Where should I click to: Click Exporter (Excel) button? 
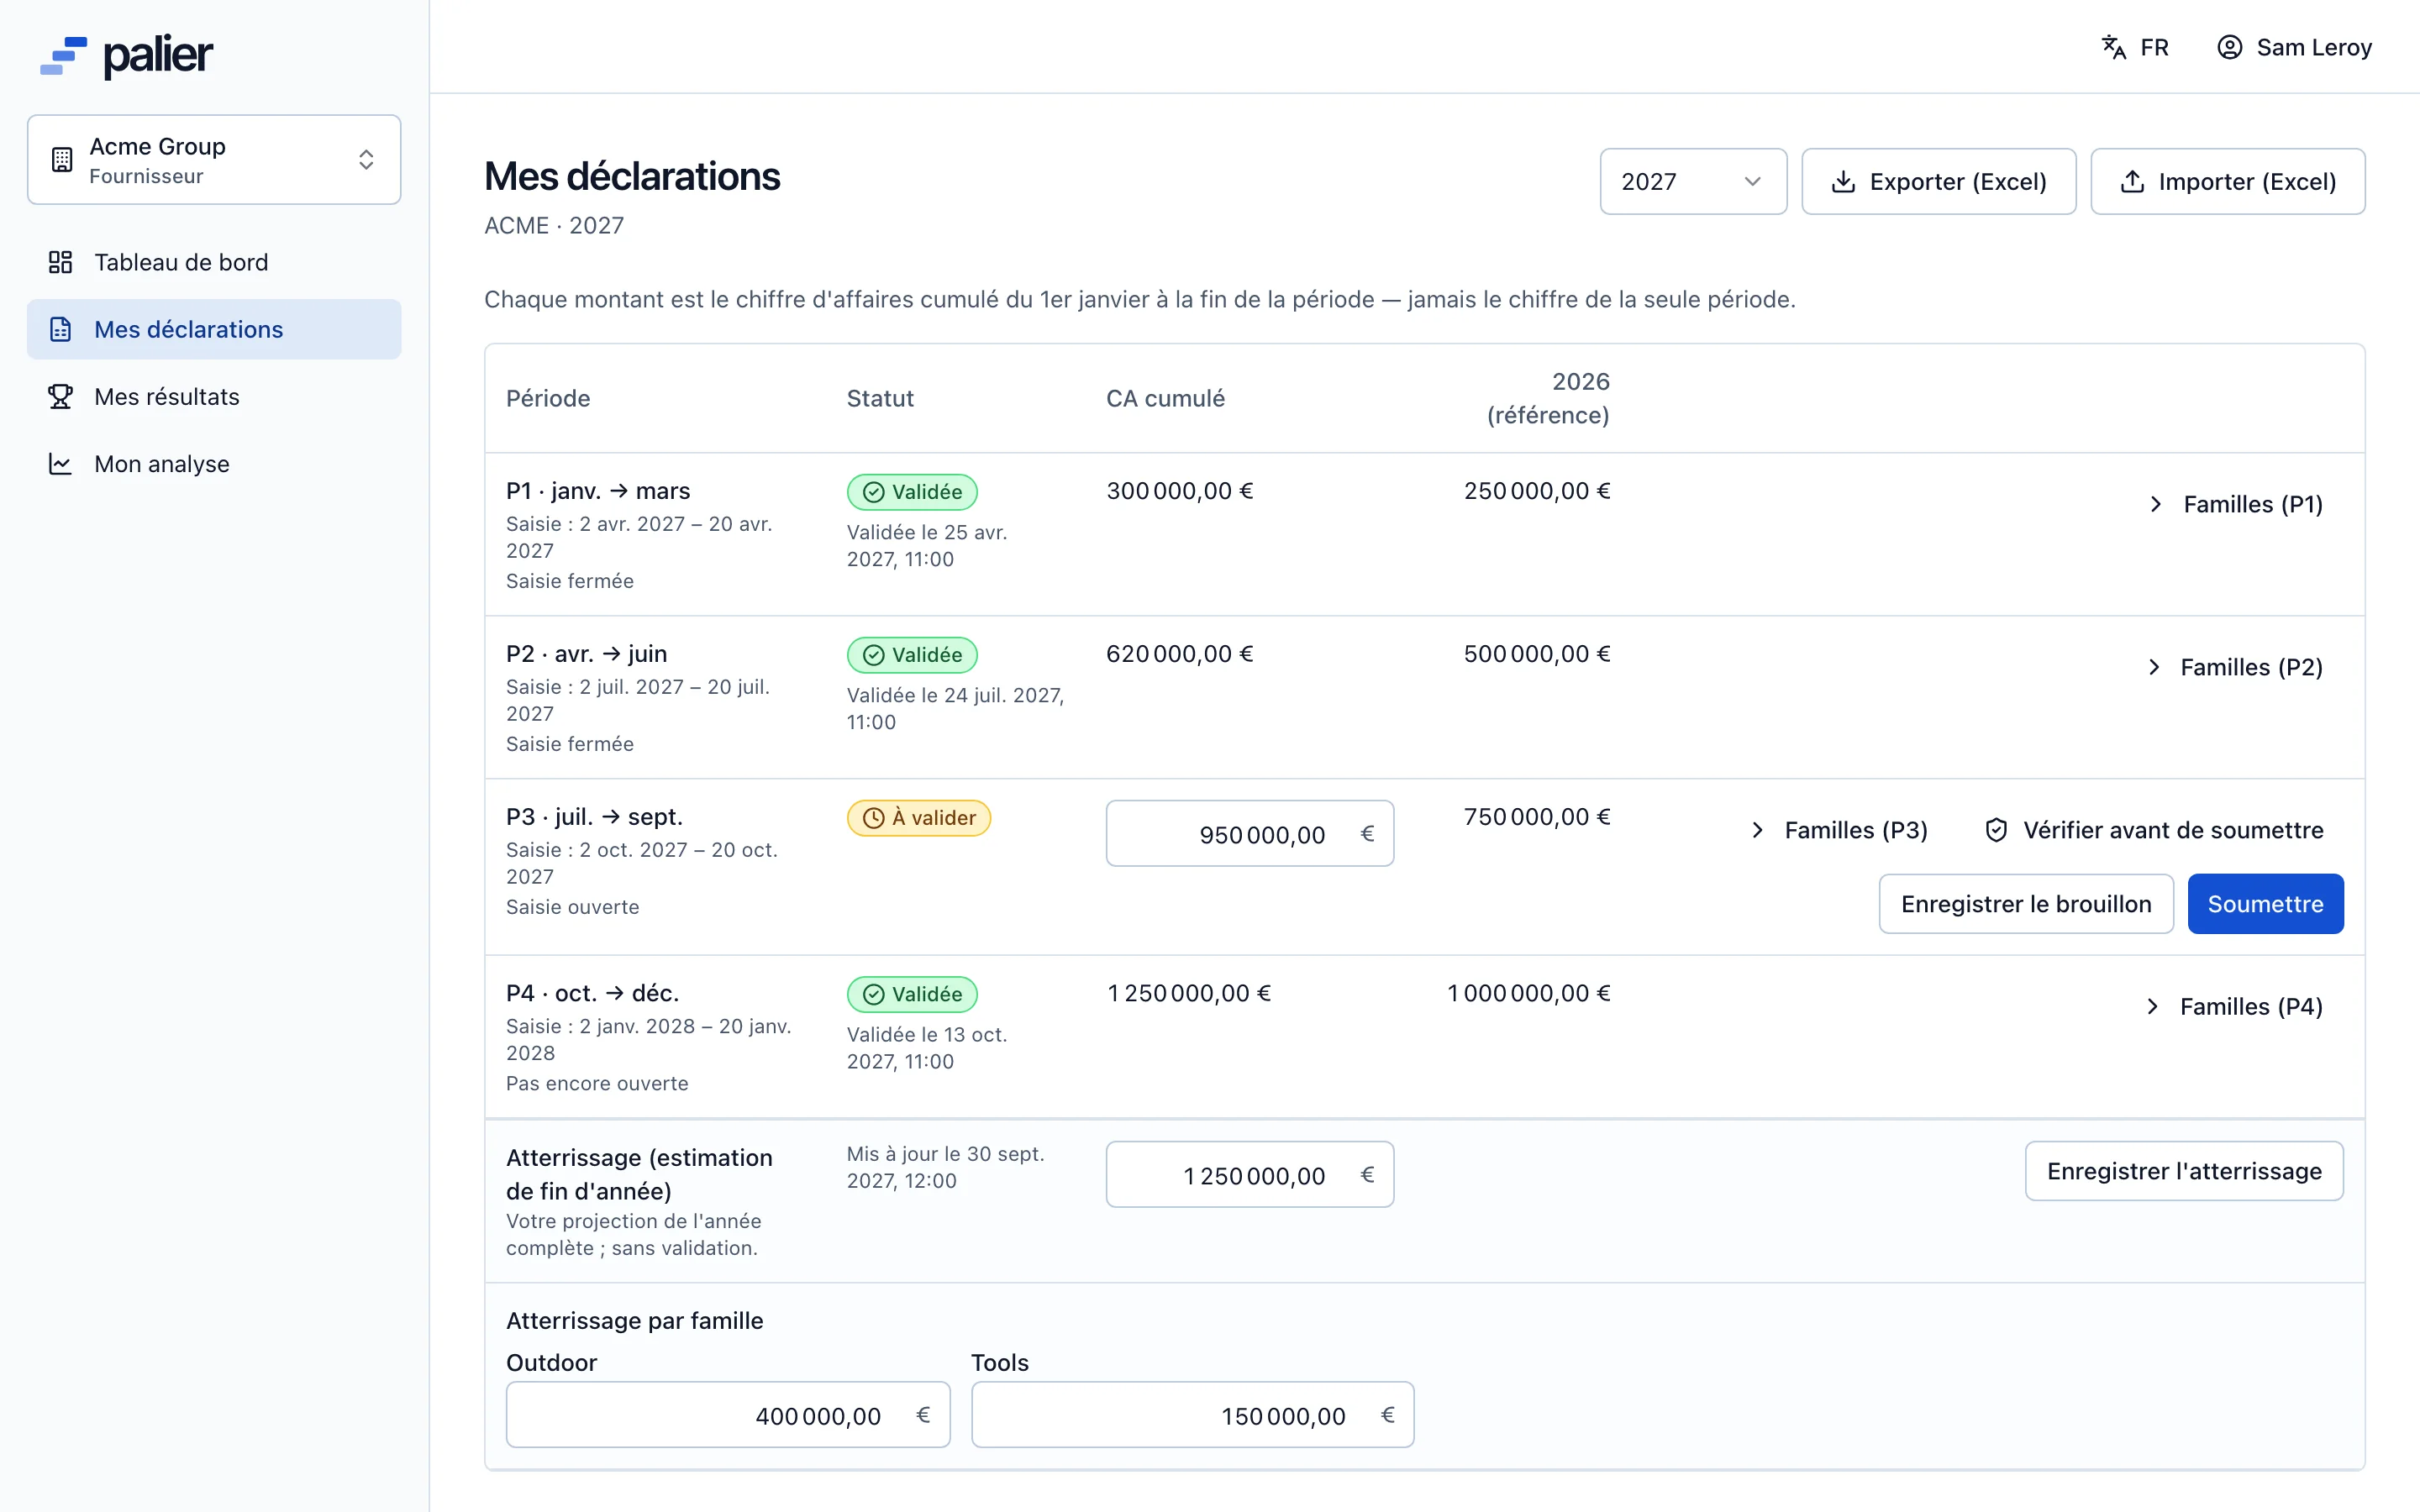(x=1938, y=181)
